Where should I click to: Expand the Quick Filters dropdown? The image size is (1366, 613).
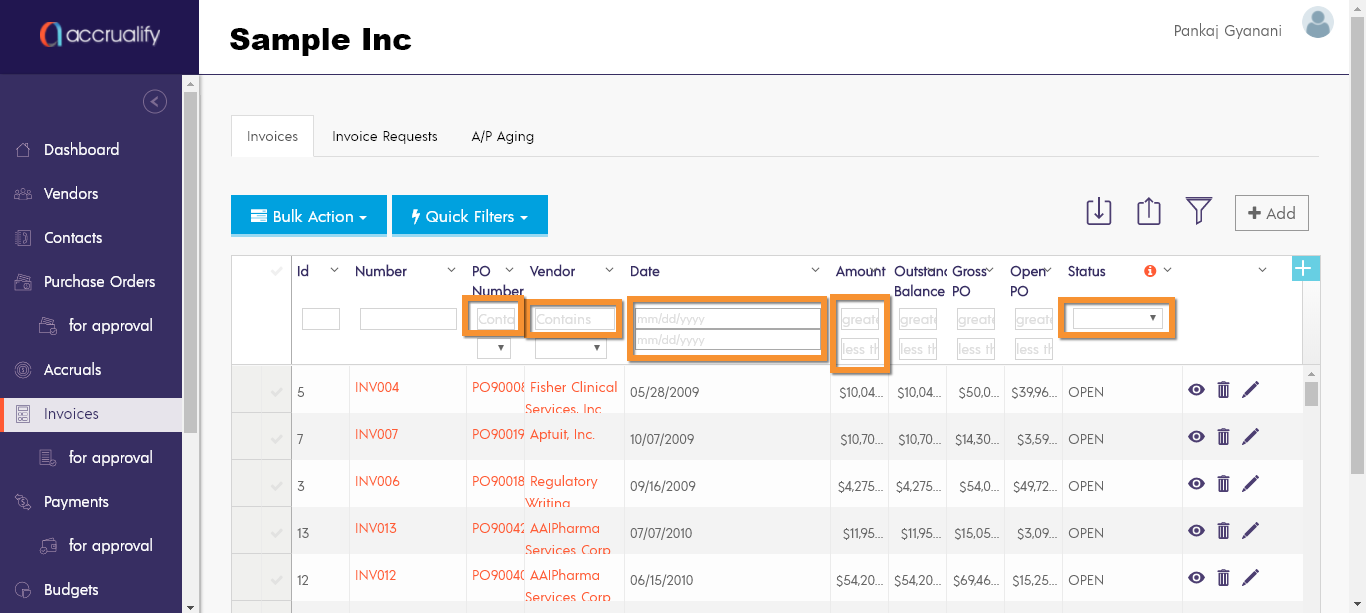pos(469,216)
